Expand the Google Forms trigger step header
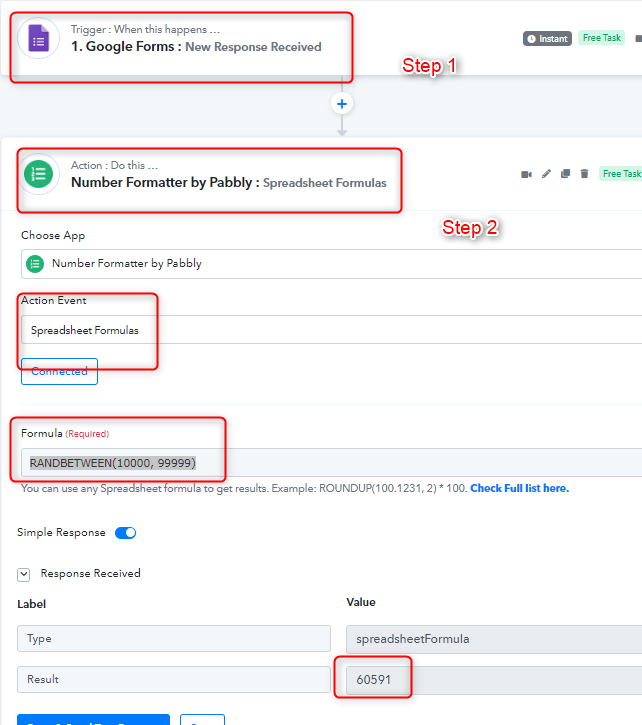 coord(196,47)
